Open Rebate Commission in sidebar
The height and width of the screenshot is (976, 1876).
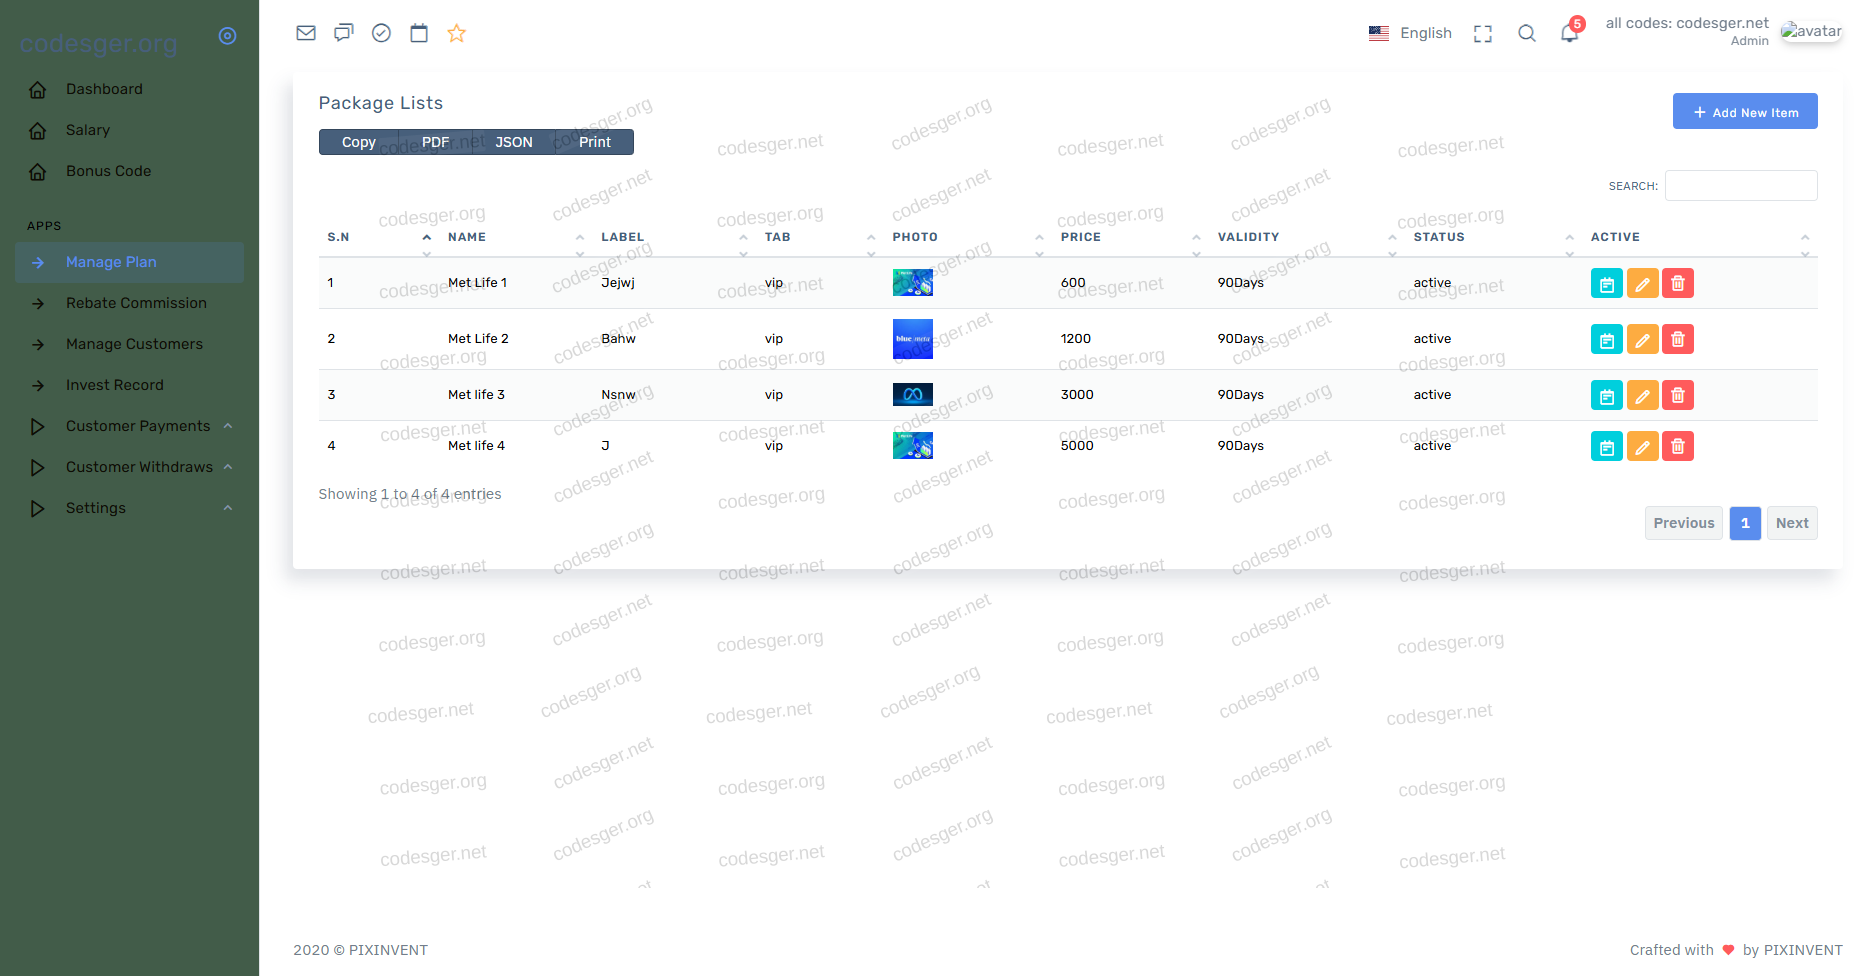point(136,303)
